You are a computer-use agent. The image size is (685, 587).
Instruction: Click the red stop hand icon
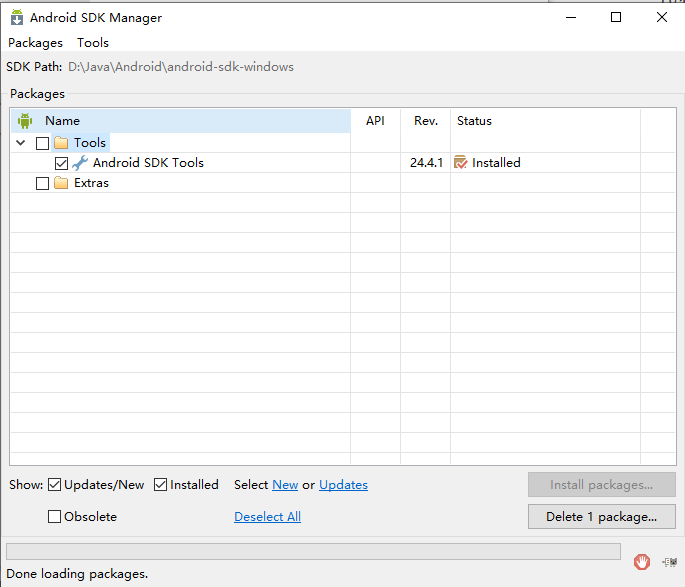(642, 562)
